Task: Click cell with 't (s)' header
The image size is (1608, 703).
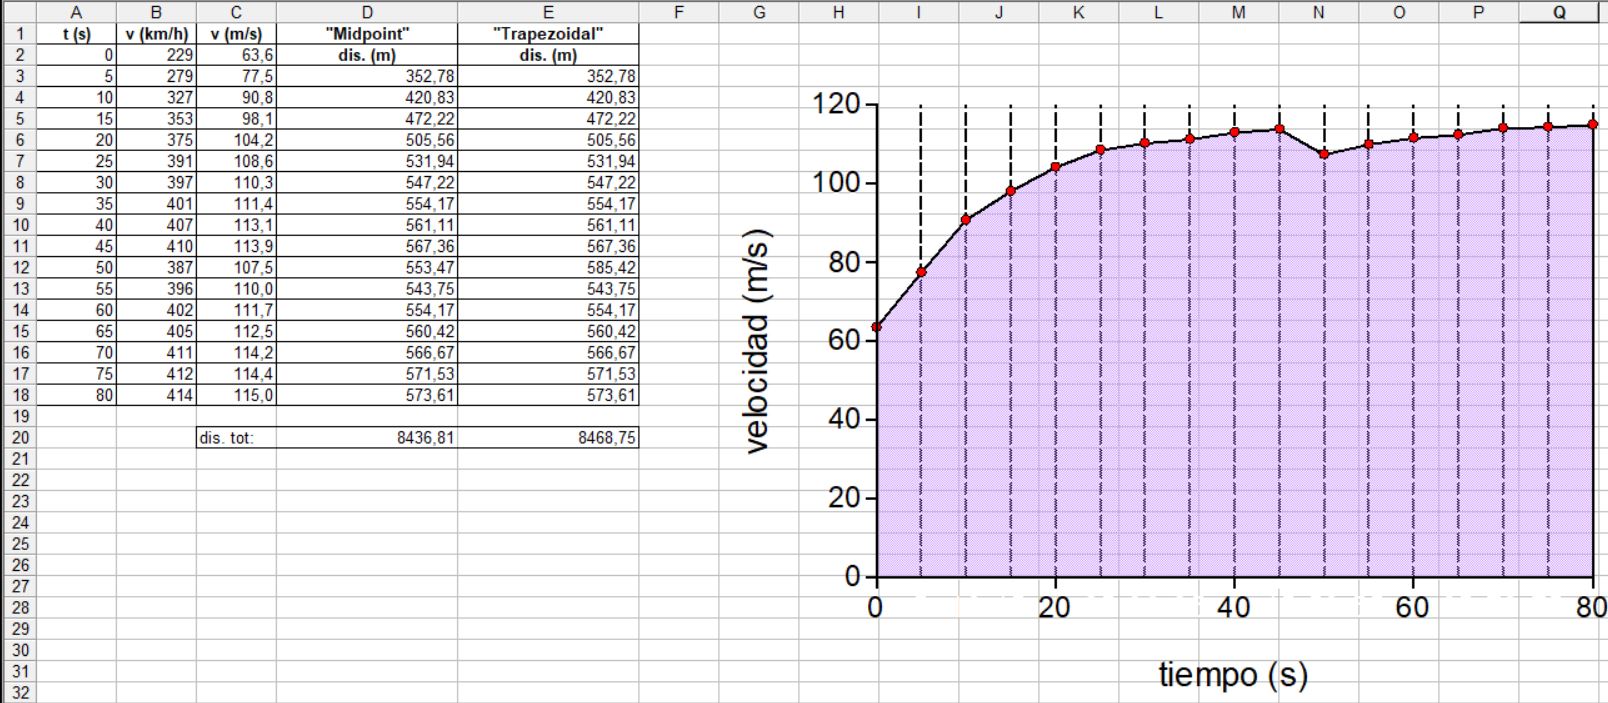Action: [x=76, y=33]
